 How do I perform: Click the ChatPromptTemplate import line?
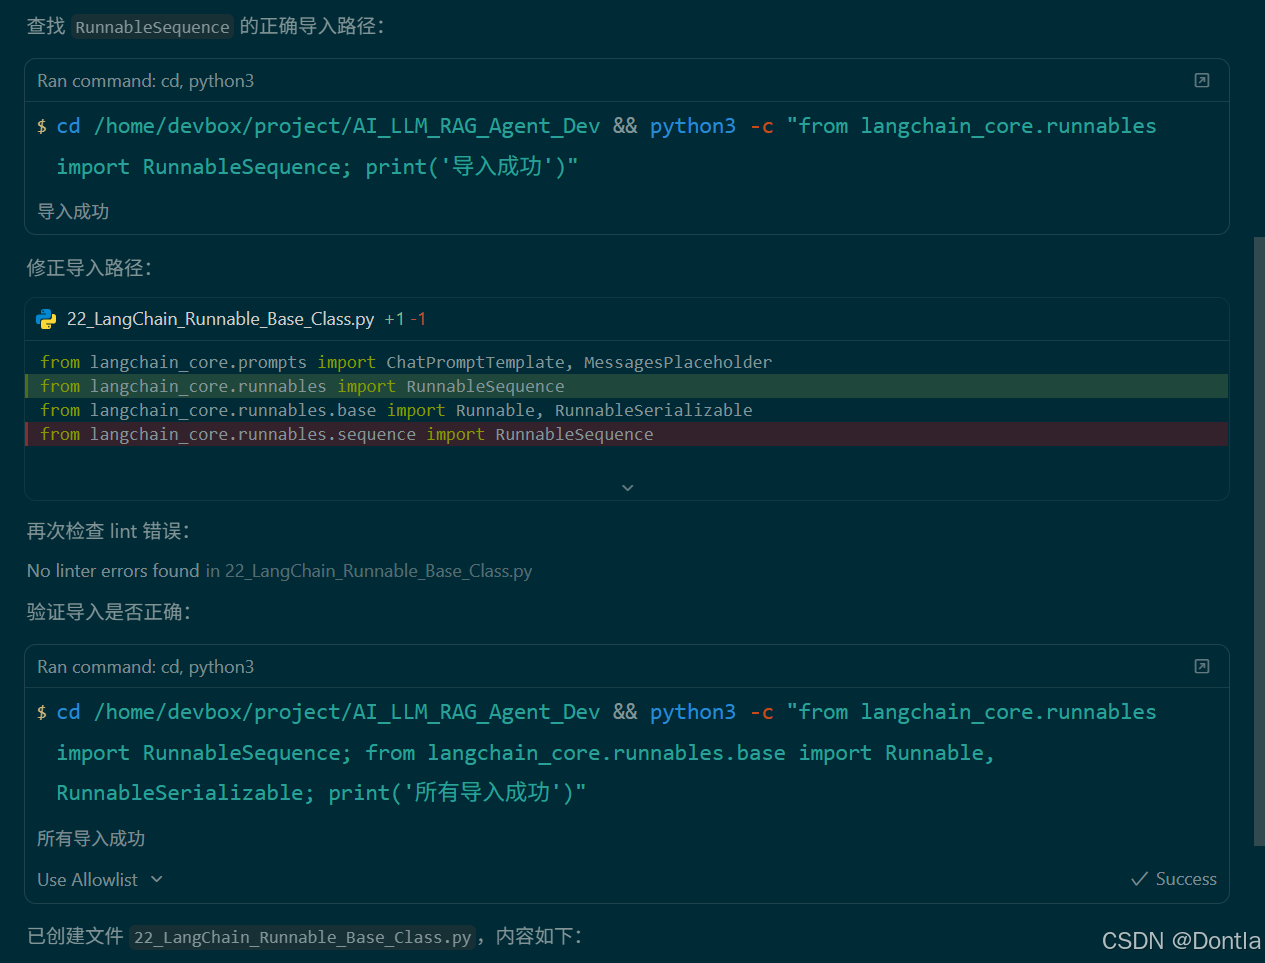[406, 362]
